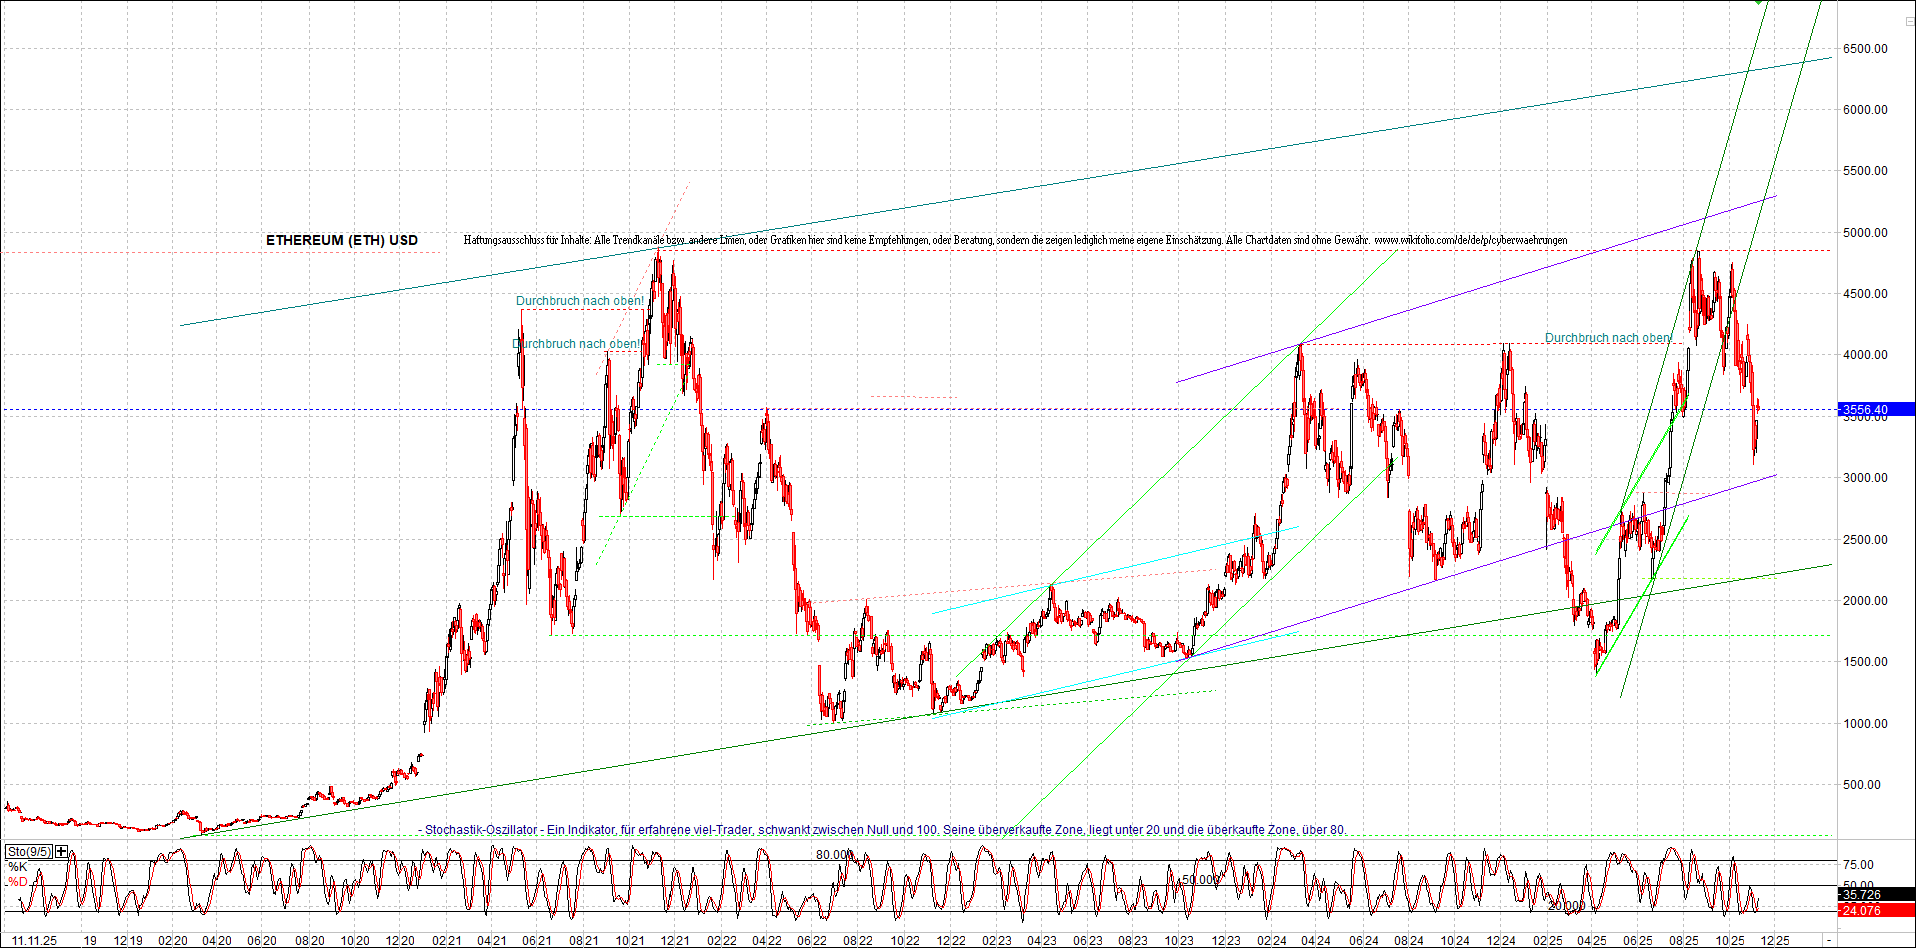Click the collapse box in top-right corner

tap(1908, 21)
